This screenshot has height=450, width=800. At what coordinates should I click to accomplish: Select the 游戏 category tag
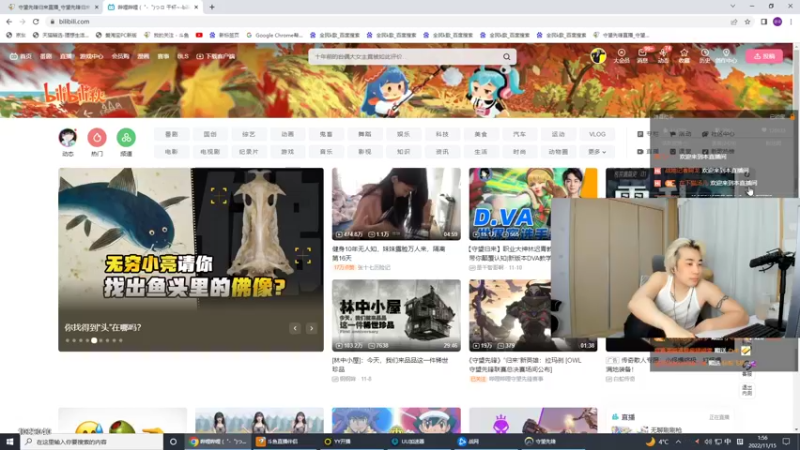[287, 152]
